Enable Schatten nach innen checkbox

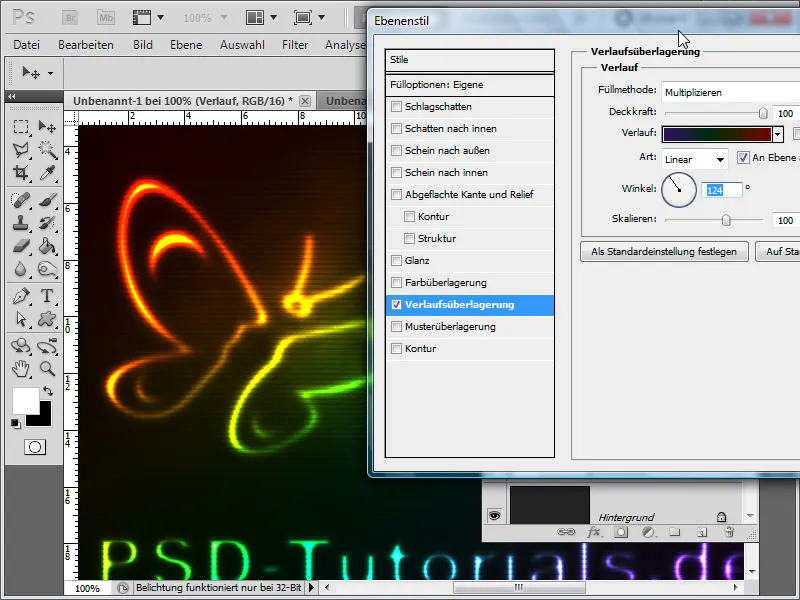396,129
